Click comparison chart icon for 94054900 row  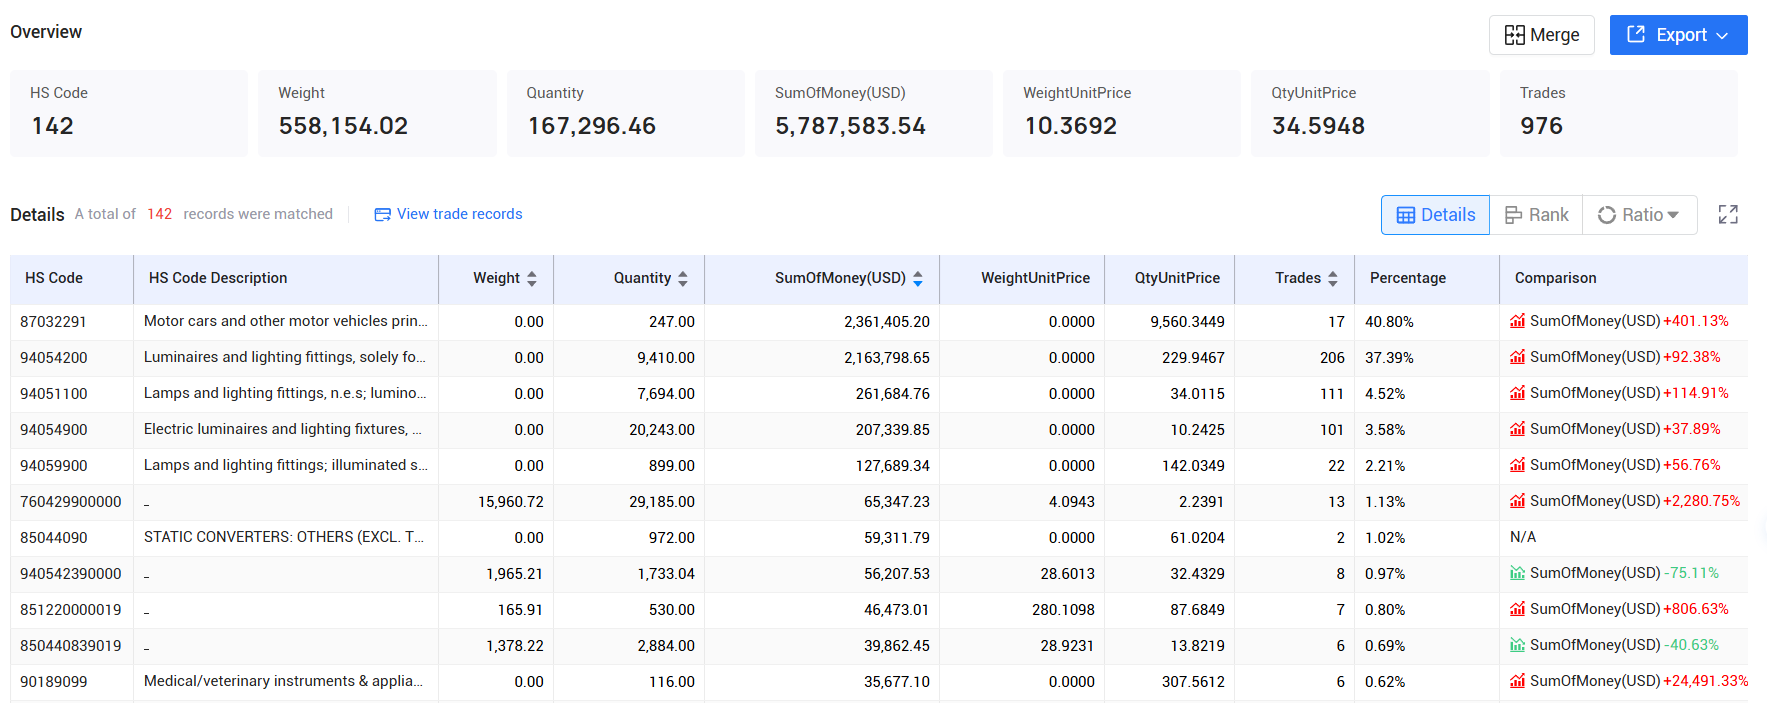click(1518, 429)
